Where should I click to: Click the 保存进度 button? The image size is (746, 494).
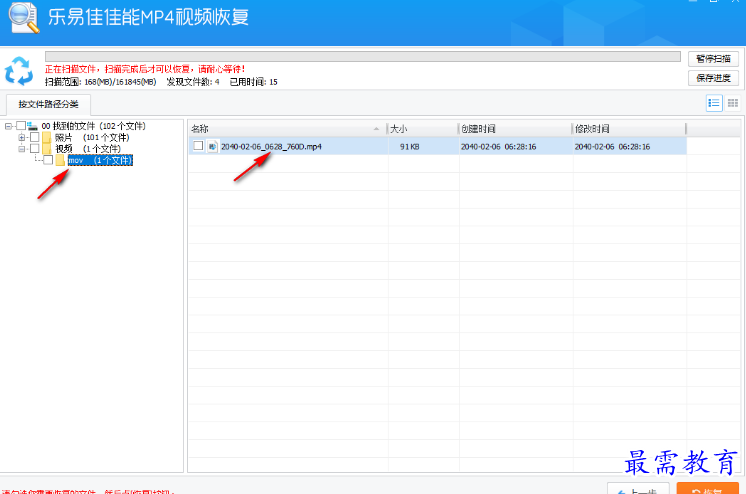(x=713, y=78)
